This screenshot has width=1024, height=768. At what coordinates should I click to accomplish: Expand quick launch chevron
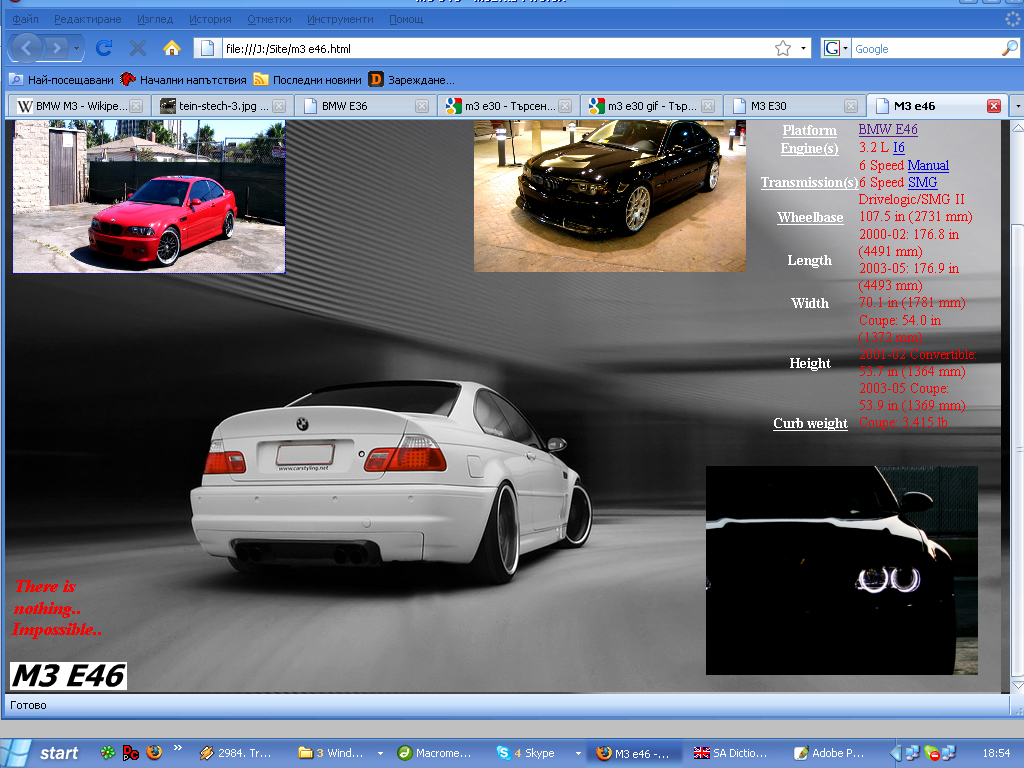click(177, 748)
